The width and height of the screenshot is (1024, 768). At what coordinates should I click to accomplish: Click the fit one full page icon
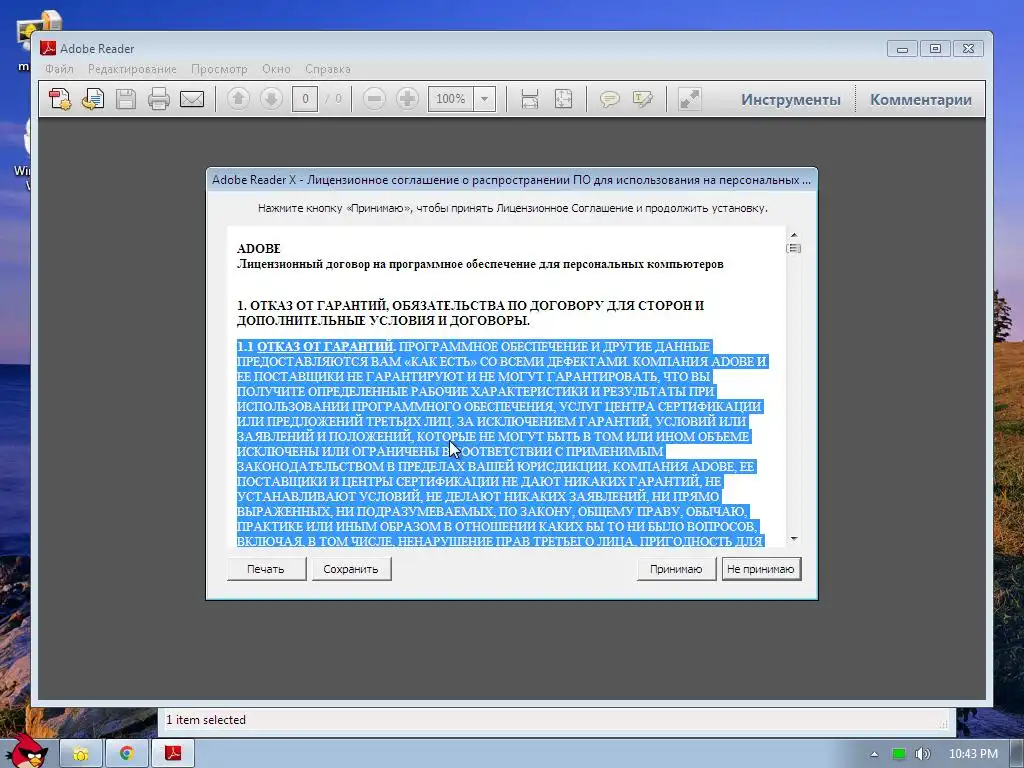click(x=563, y=99)
